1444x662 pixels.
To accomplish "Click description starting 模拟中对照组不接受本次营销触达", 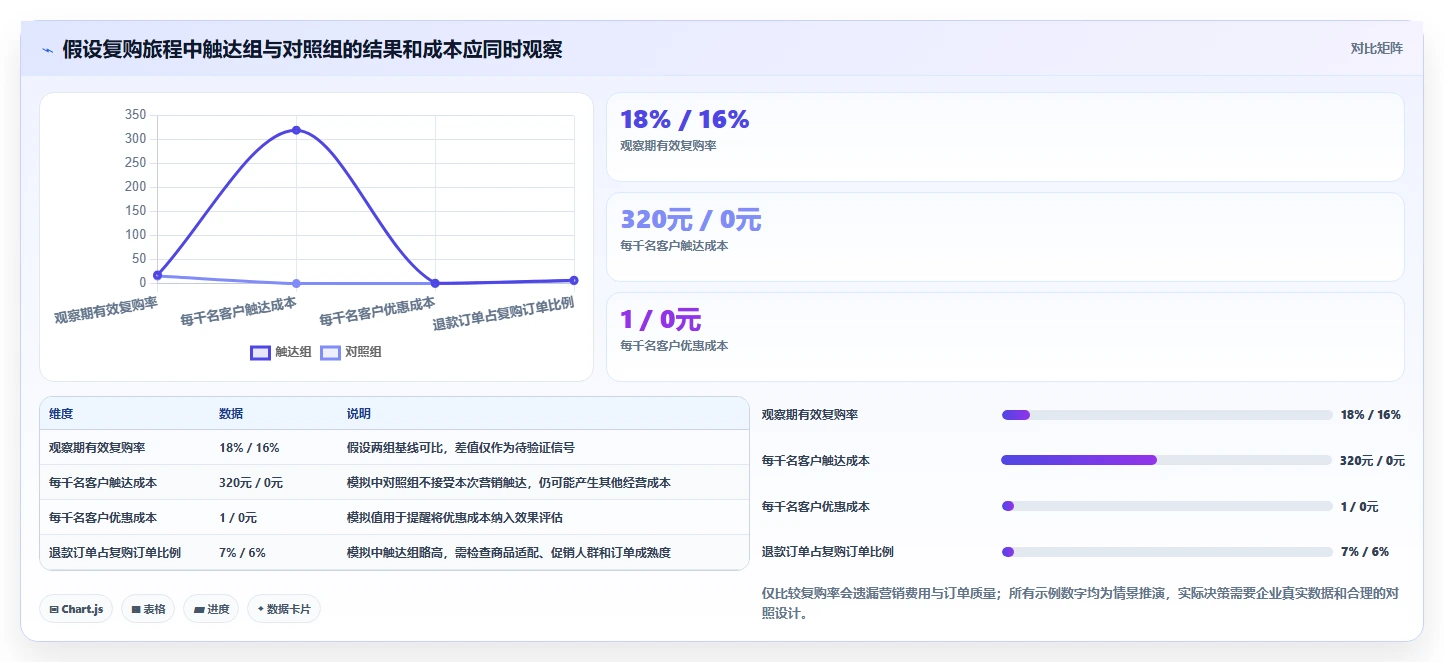I will pos(508,483).
